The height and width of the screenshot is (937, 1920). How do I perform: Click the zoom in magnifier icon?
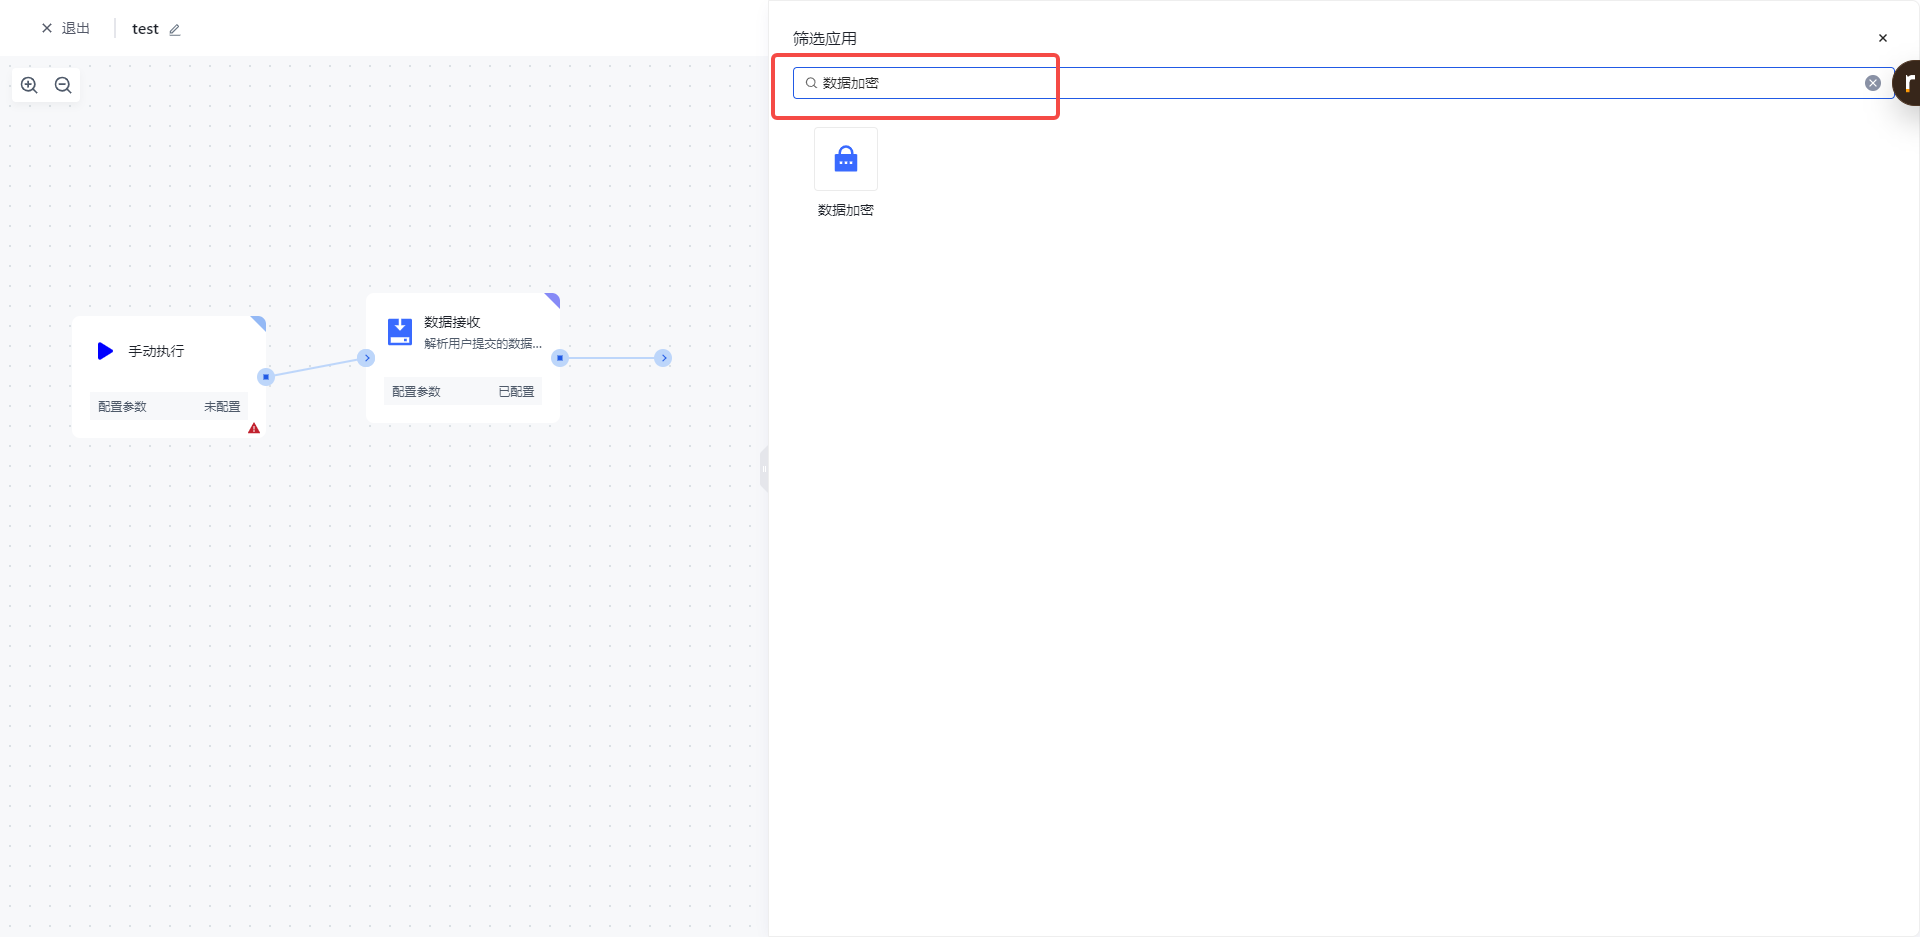[x=29, y=85]
